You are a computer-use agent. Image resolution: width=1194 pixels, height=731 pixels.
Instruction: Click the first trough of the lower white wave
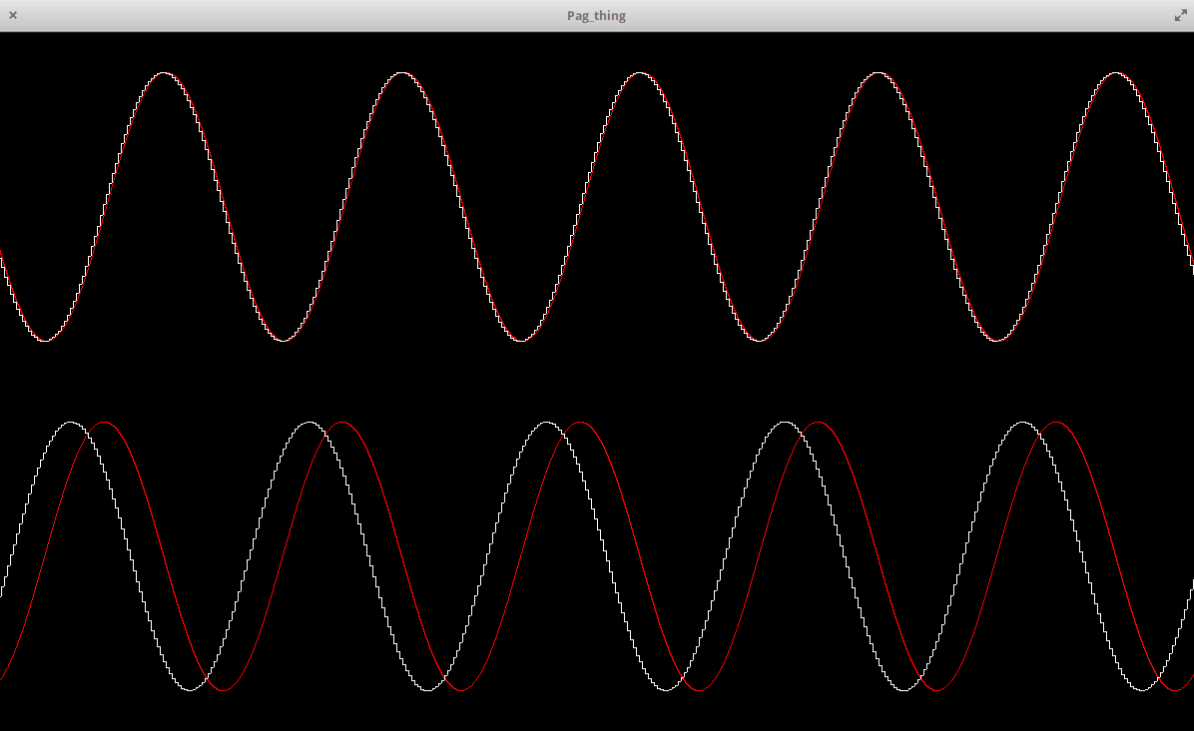coord(190,690)
